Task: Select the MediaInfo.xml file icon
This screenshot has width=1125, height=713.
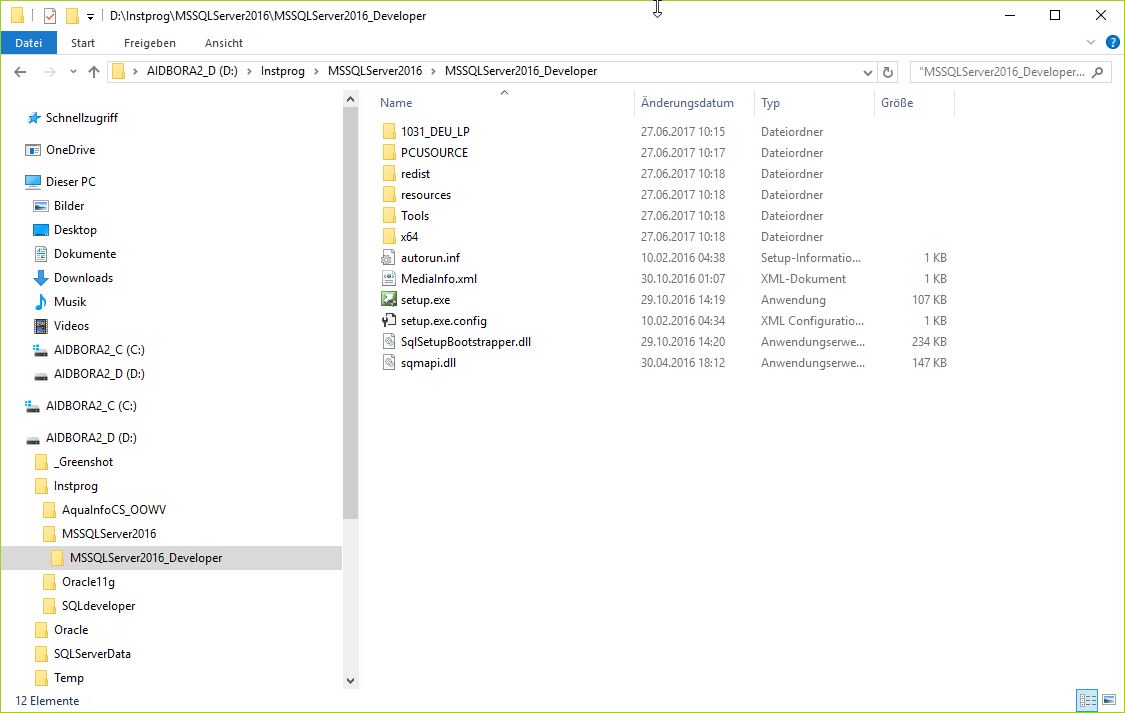Action: coord(389,278)
